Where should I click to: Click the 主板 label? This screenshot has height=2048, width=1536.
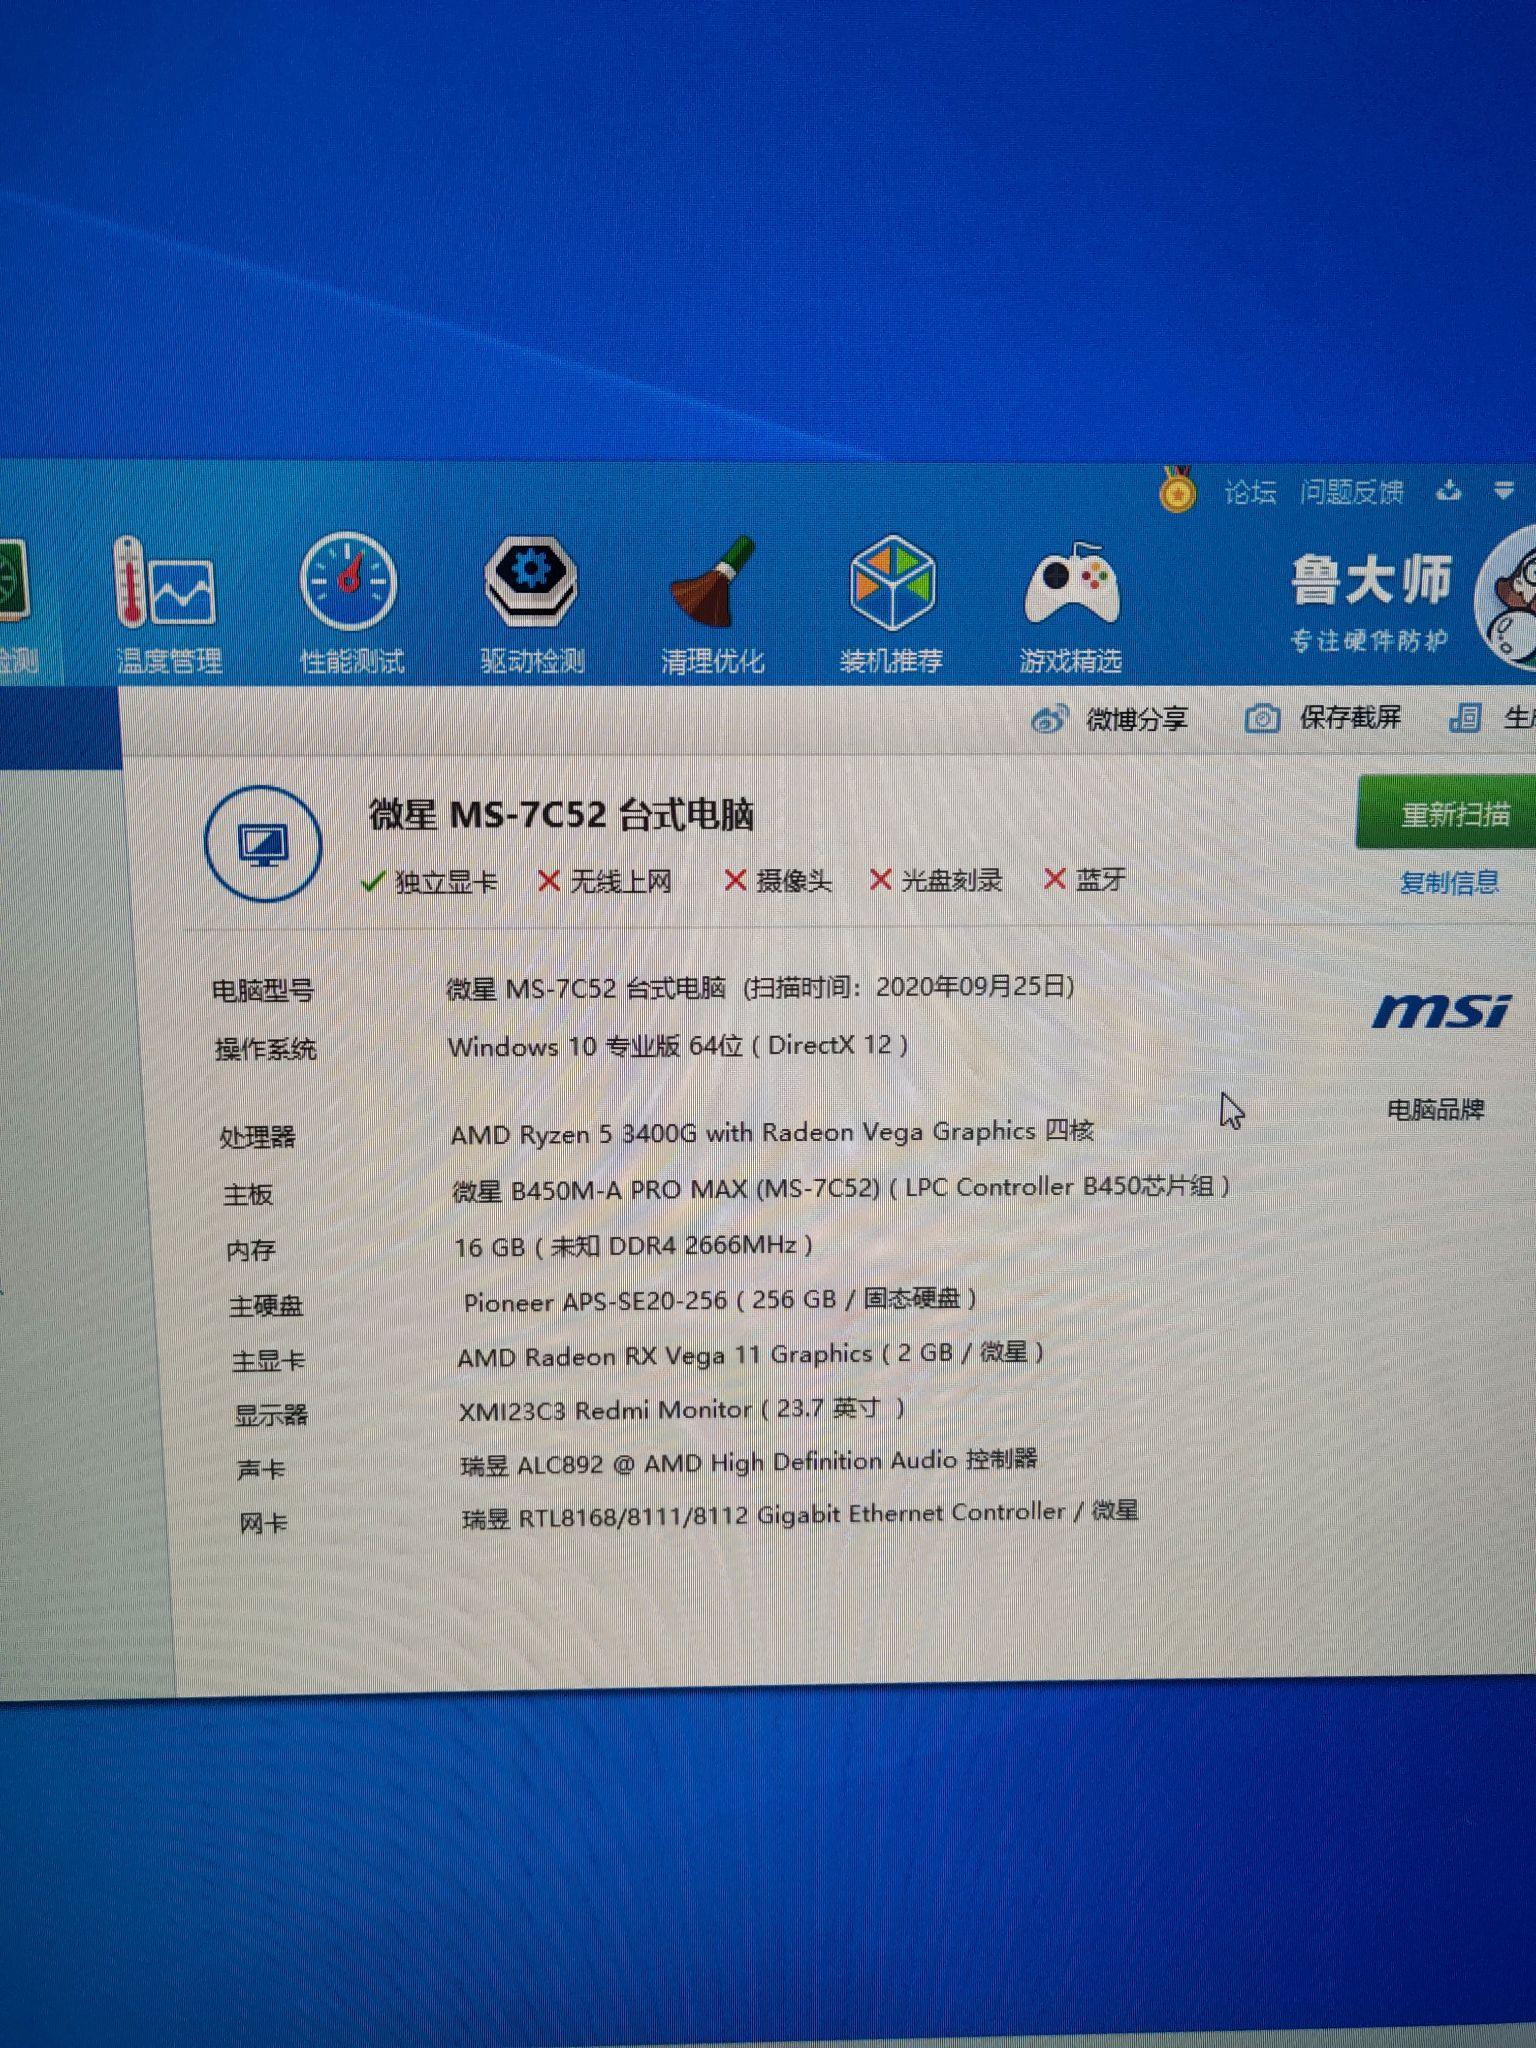pyautogui.click(x=248, y=1195)
